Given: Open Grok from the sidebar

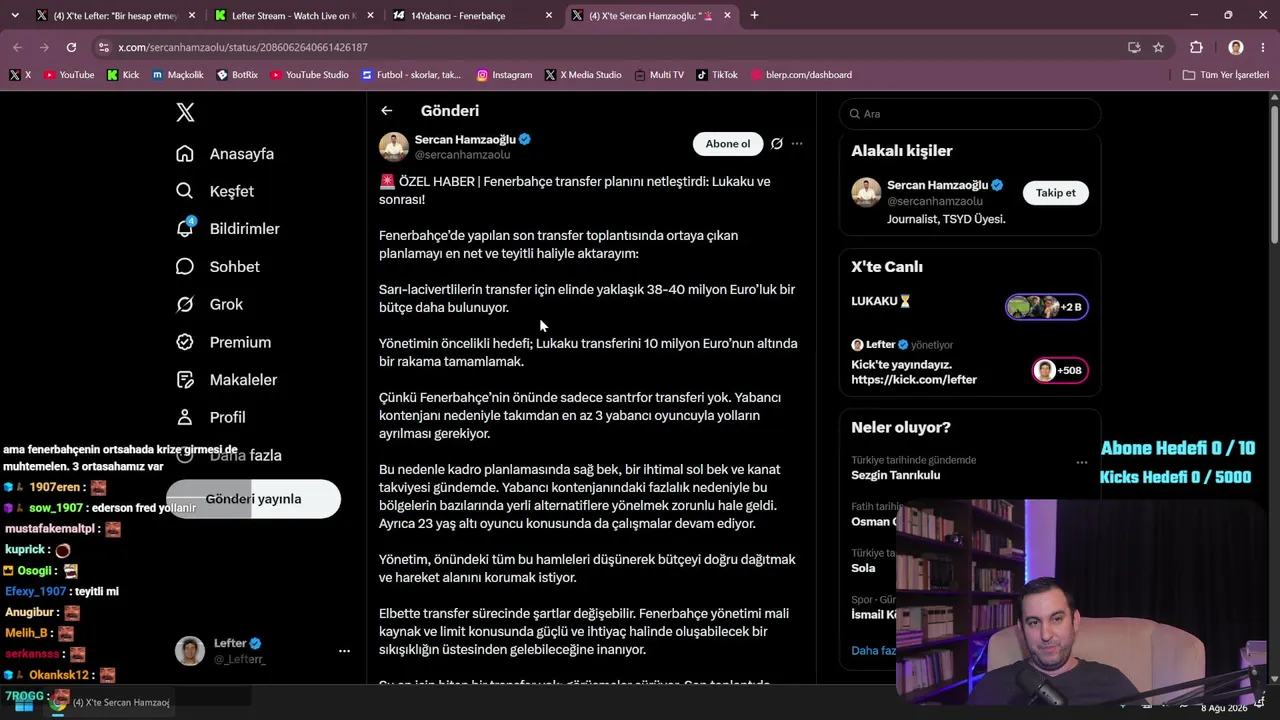Looking at the screenshot, I should point(209,304).
